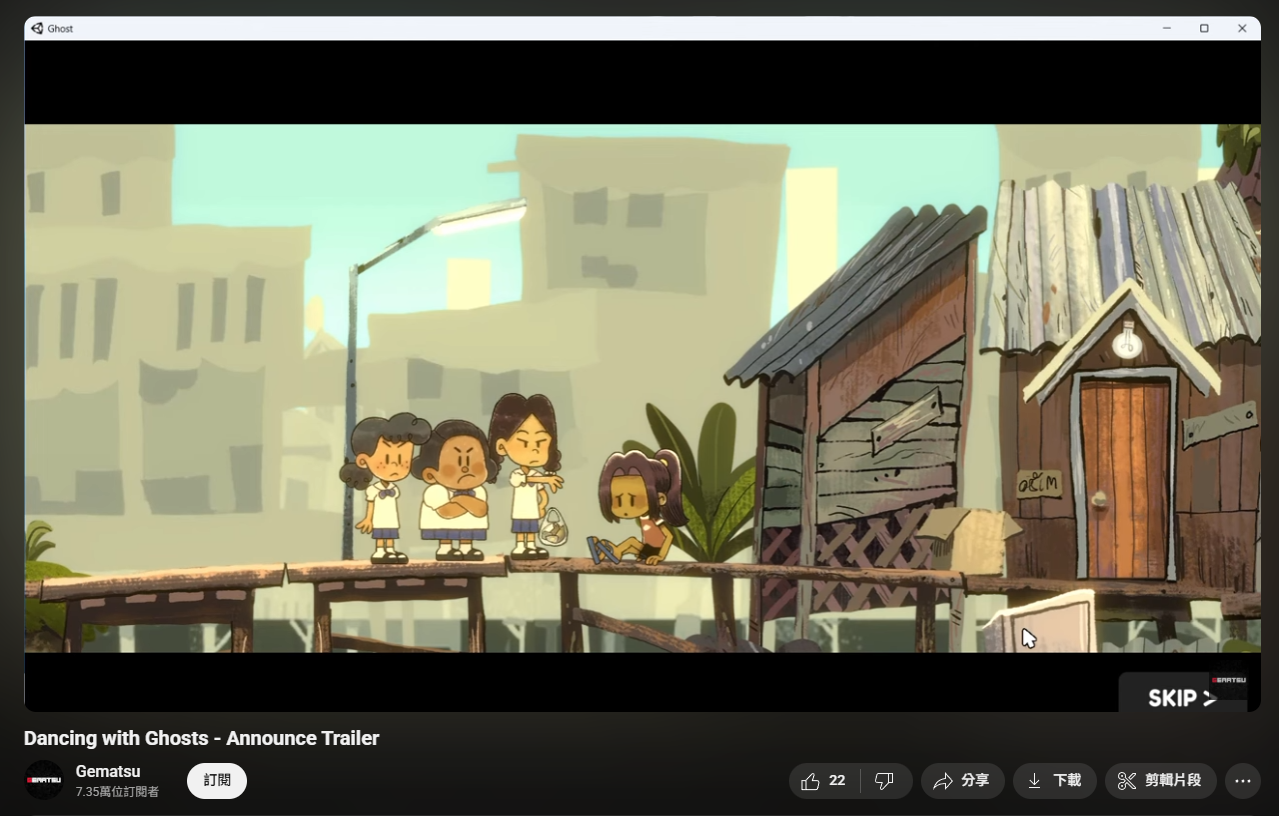Click the thumbs-down dislike icon
This screenshot has height=816, width=1279.
coord(884,781)
